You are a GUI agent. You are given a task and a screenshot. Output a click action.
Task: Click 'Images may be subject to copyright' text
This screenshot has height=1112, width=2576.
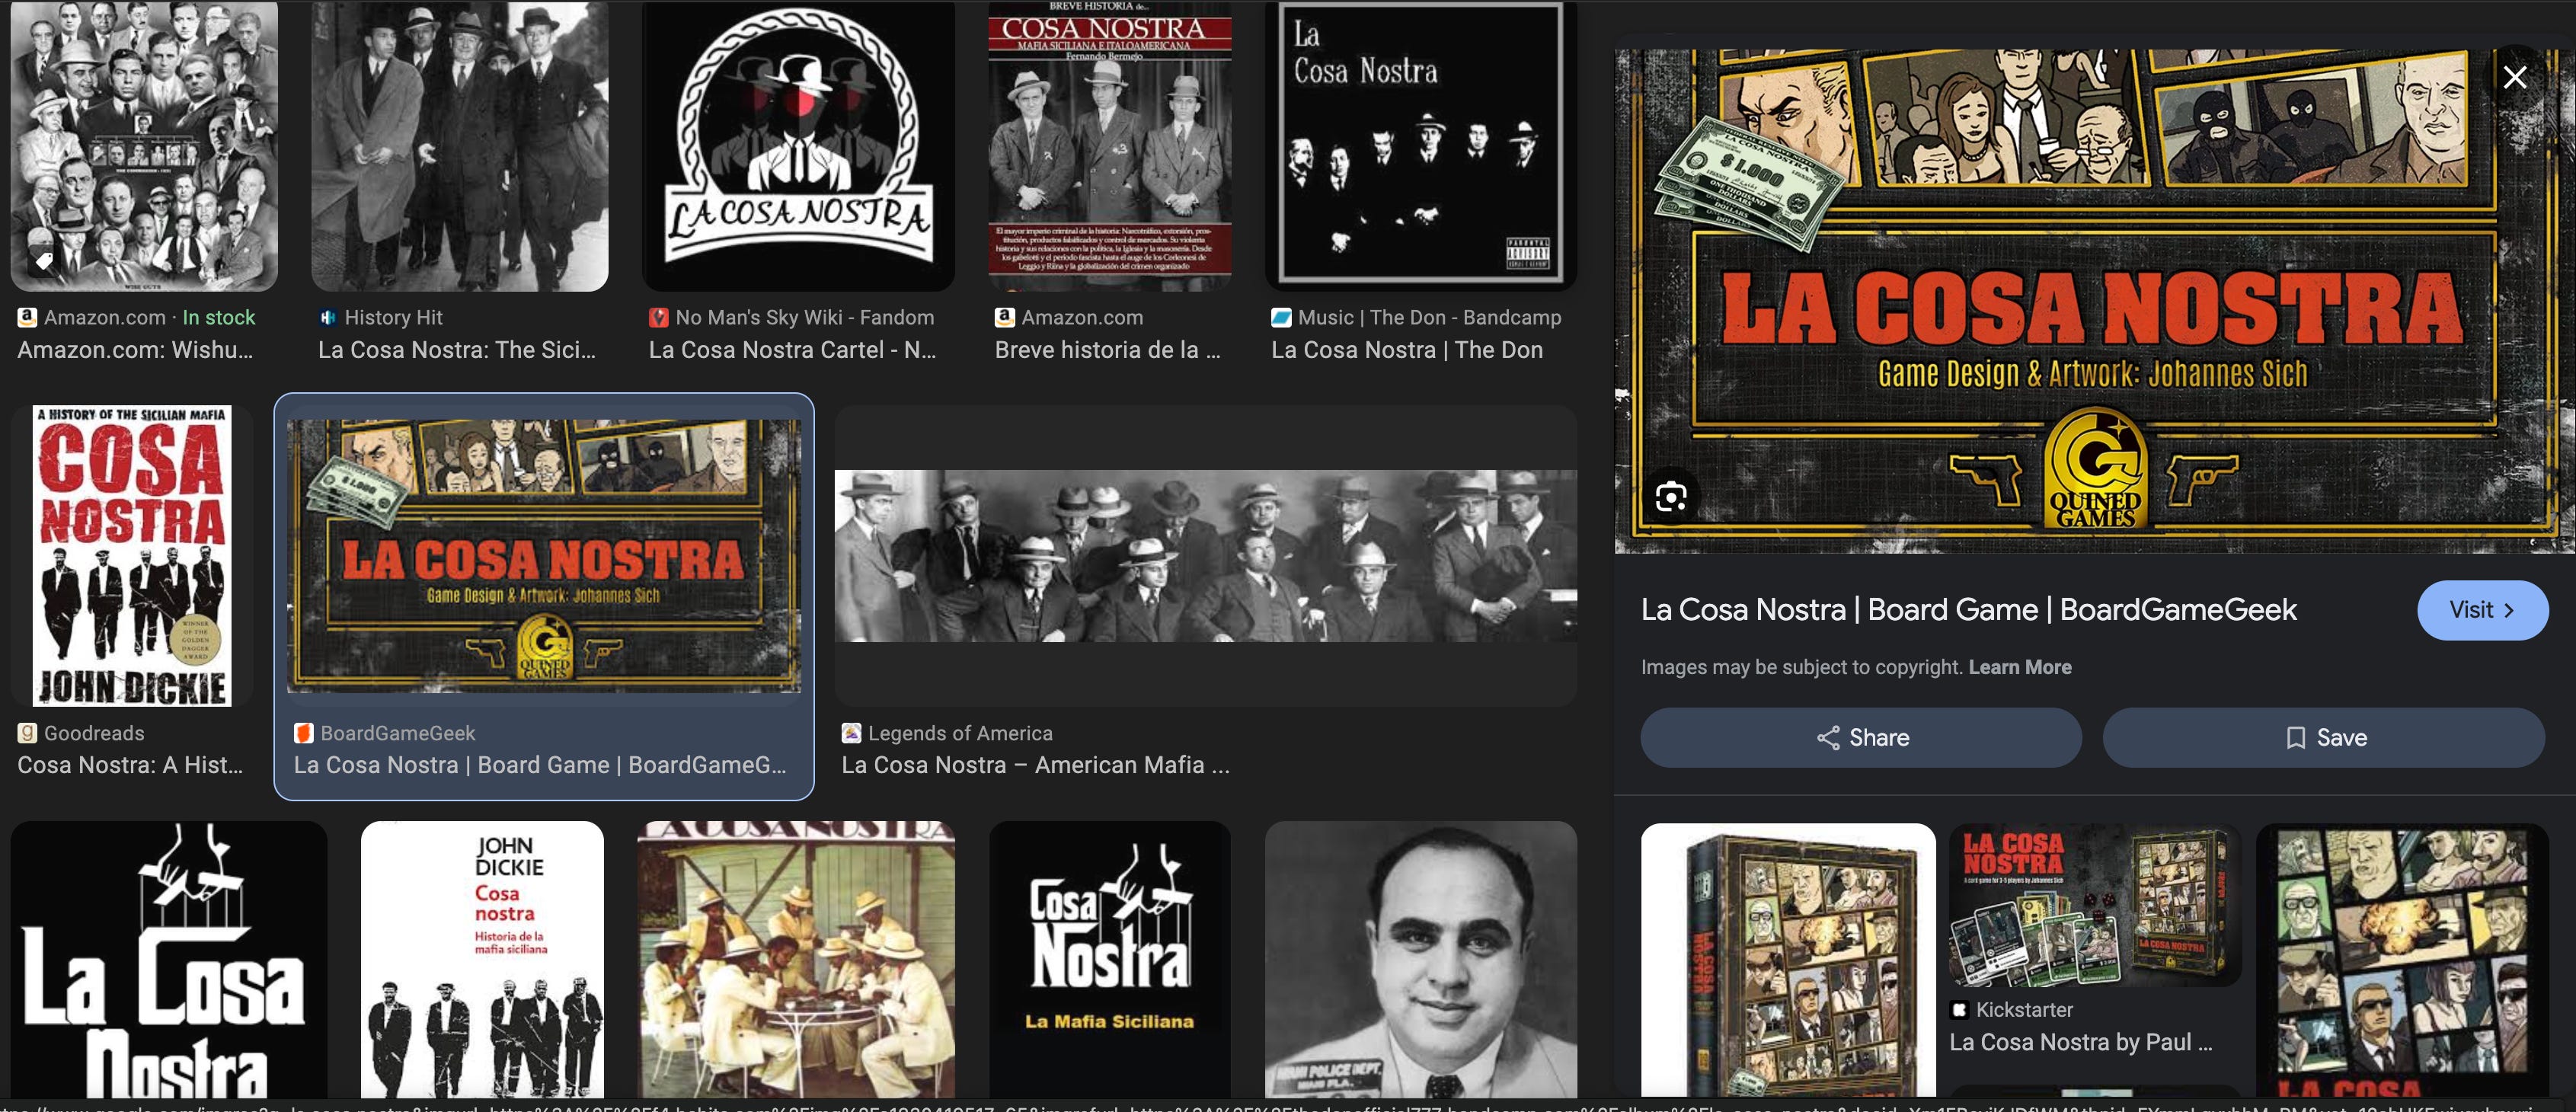1802,667
